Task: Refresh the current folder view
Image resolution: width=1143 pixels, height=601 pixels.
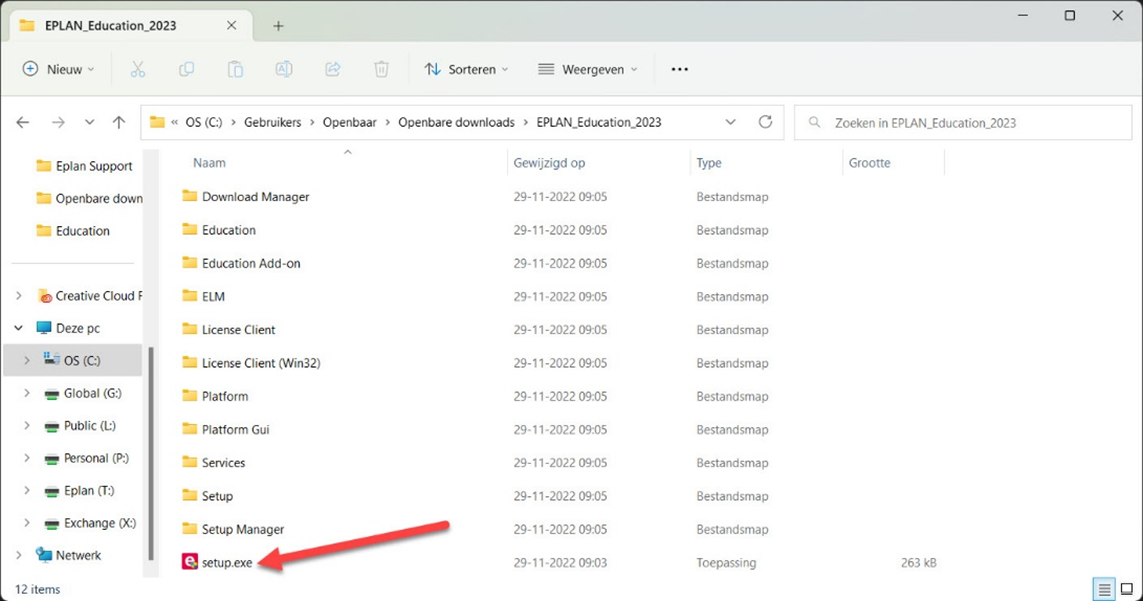Action: pos(765,122)
